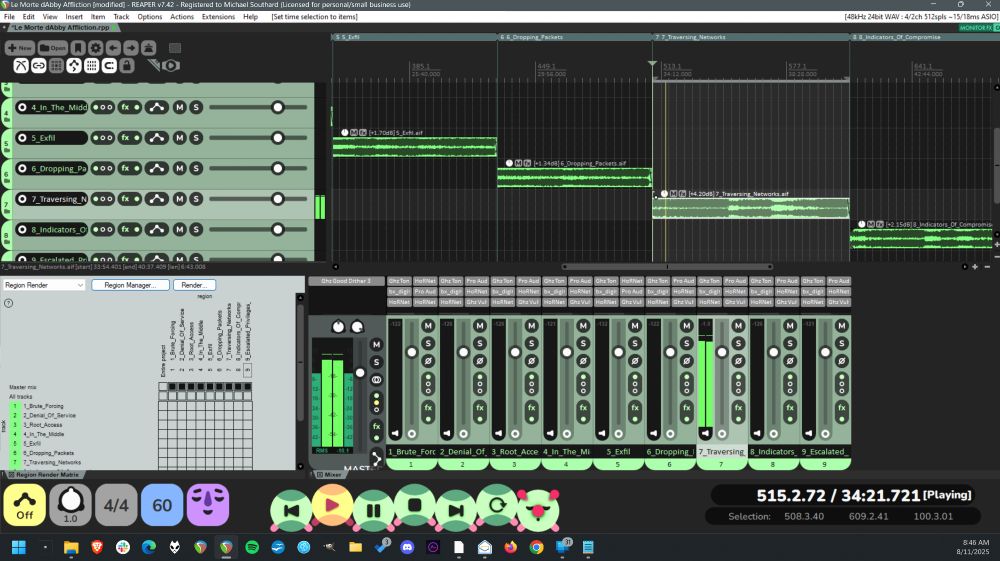Click volume fader knob on 2_Denial_Of mixer channel
Viewport: 1000px width, 561px height.
[x=463, y=352]
